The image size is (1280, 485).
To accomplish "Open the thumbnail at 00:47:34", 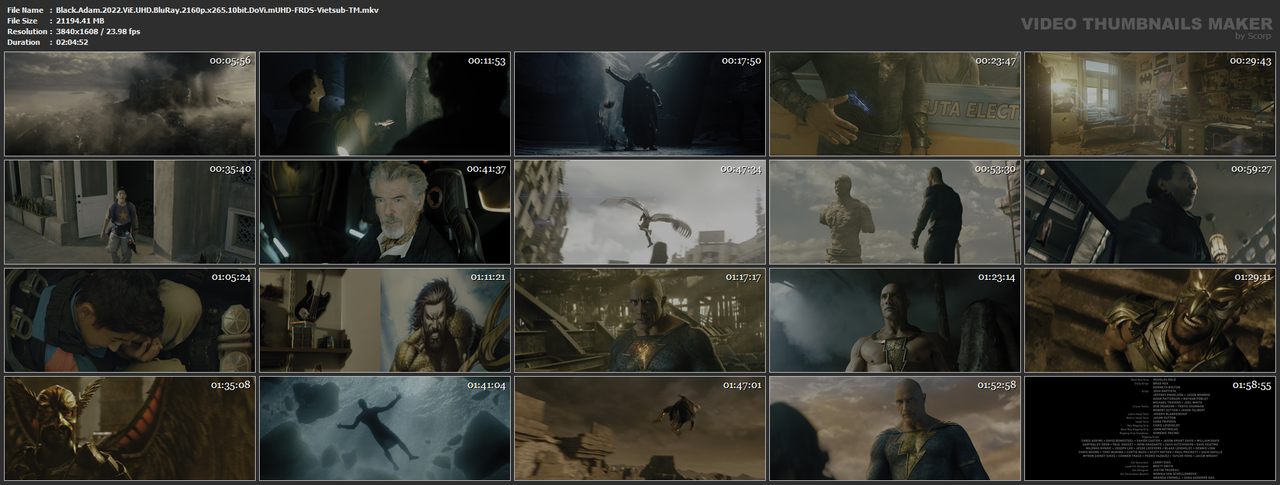I will [639, 211].
